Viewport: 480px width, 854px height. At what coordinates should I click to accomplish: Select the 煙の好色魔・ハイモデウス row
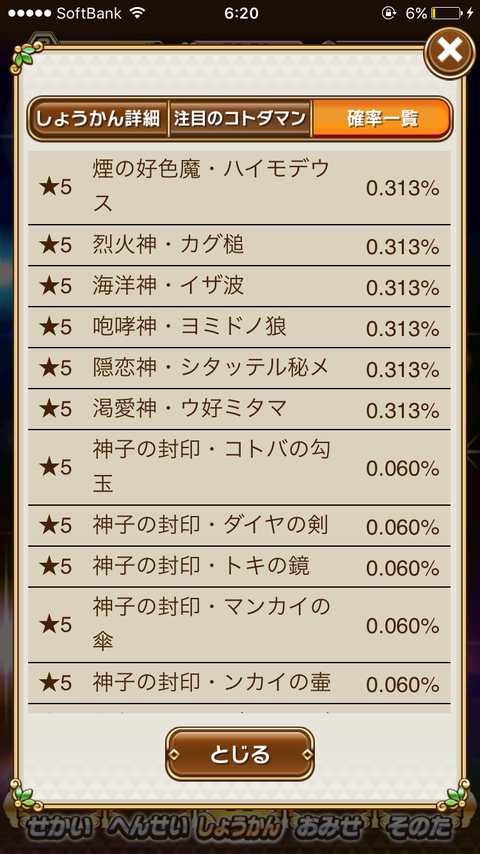tap(239, 188)
